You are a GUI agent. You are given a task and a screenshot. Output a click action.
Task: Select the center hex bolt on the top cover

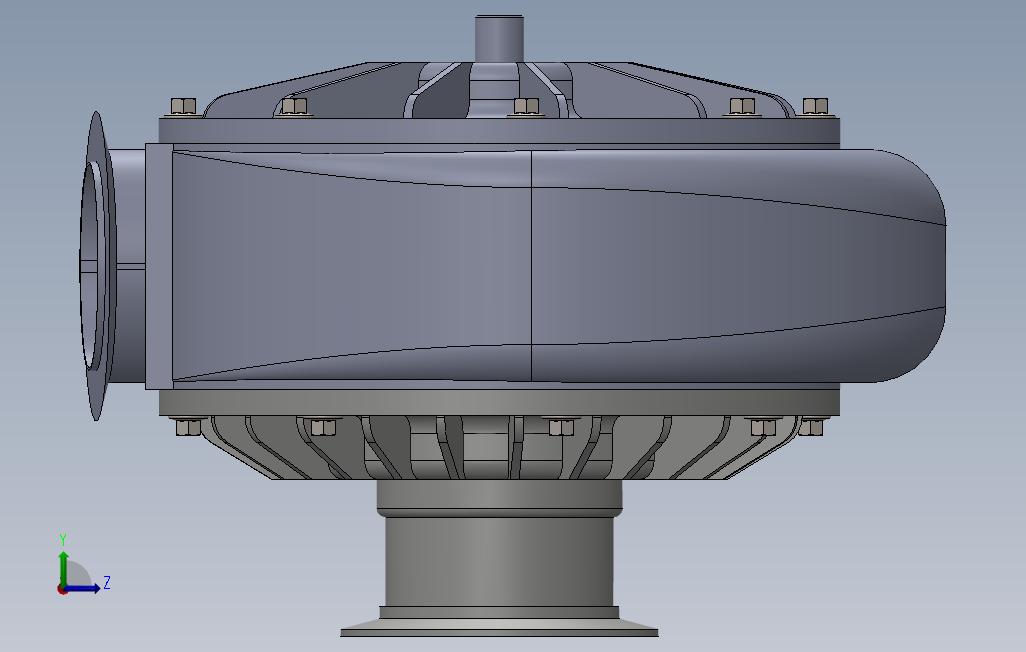pyautogui.click(x=526, y=107)
